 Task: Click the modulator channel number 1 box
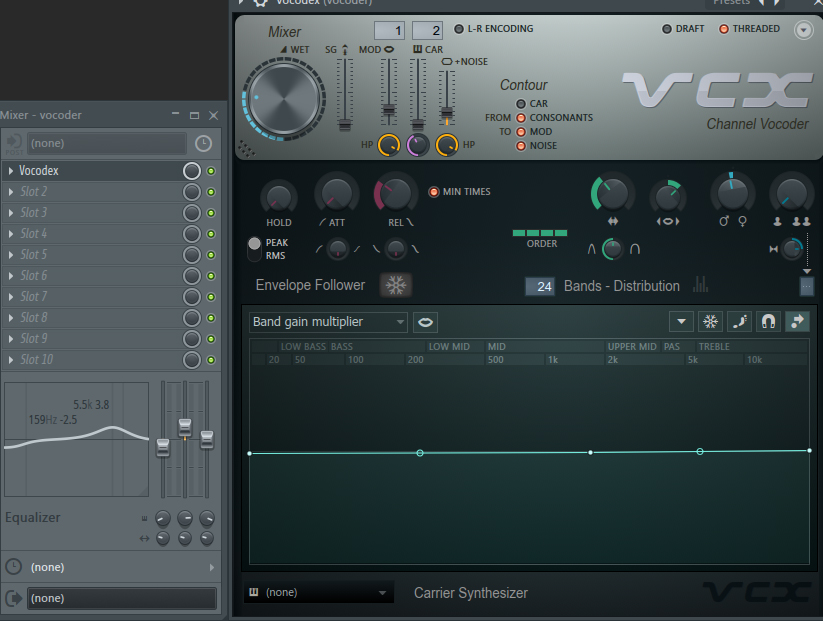pos(389,30)
